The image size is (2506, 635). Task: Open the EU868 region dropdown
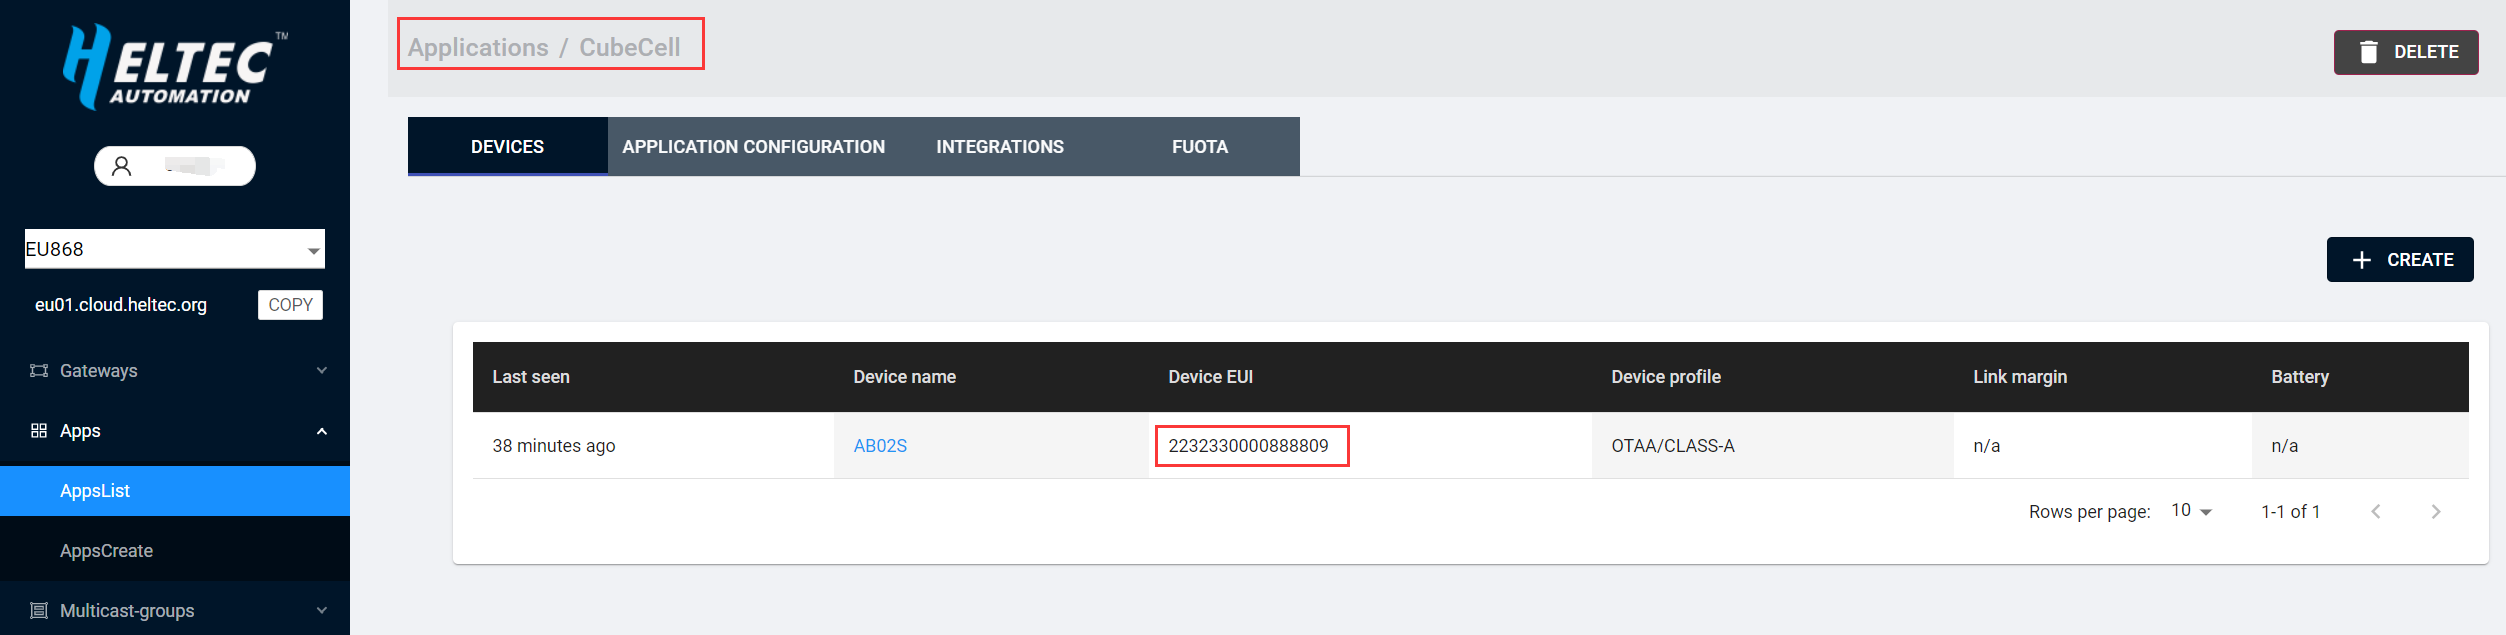(x=174, y=250)
